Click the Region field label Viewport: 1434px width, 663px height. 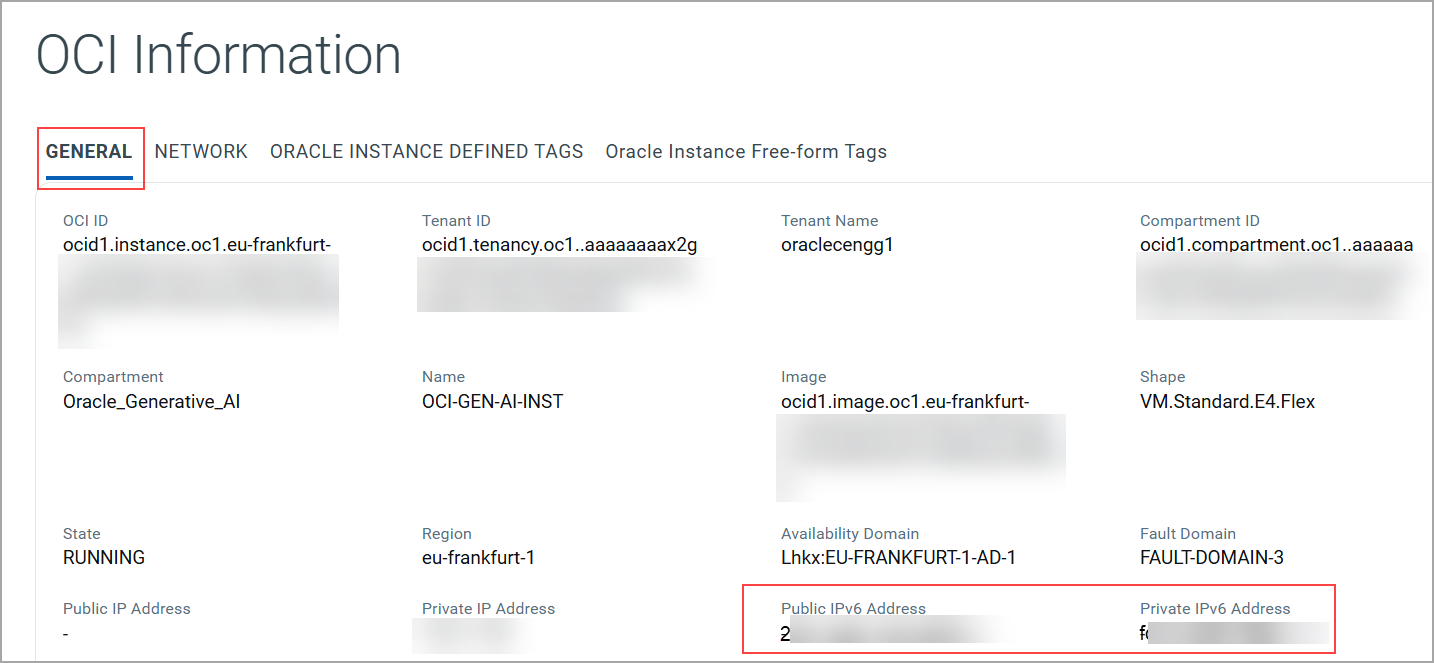pos(446,534)
